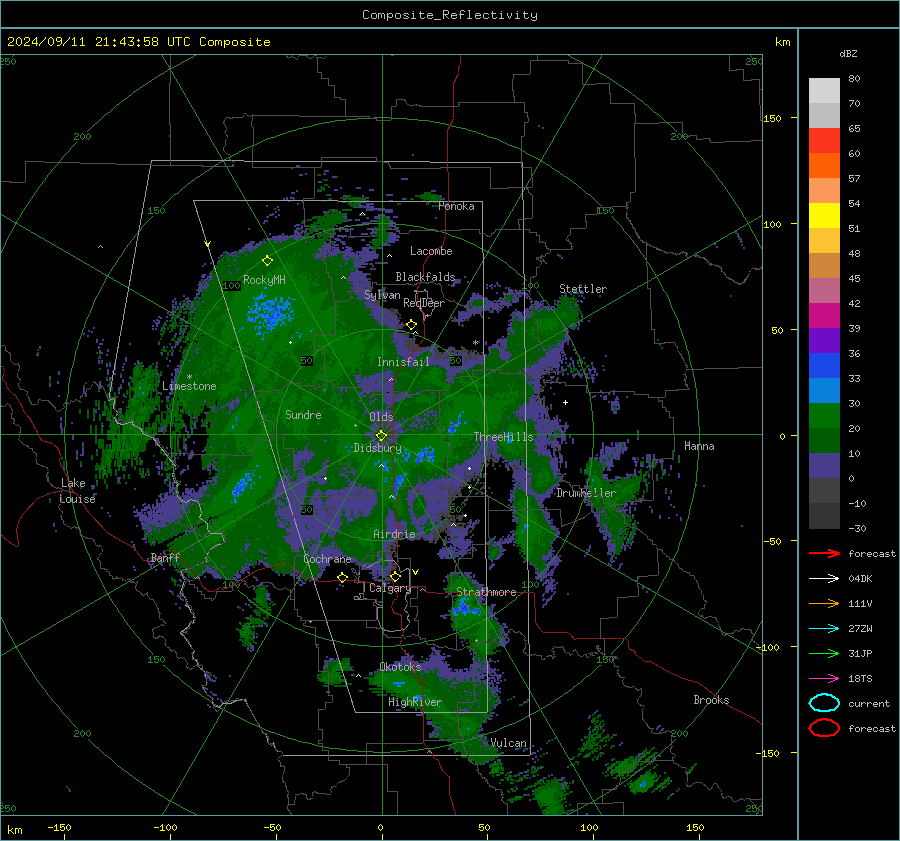Click the Ponoka label
Screen dimensions: 900x841
pos(456,206)
